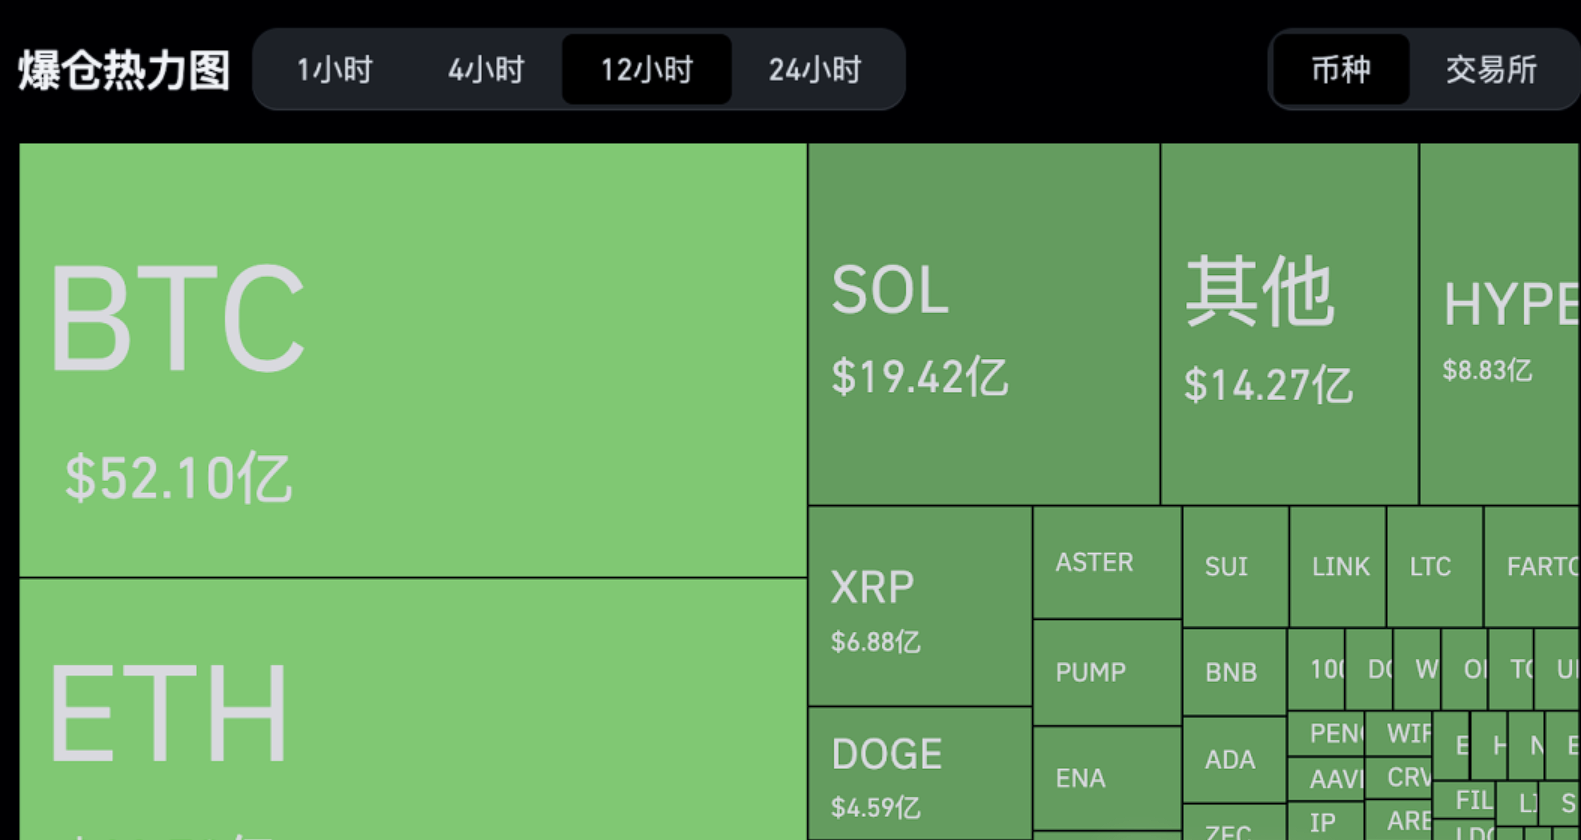Select the PUMP heatmap tile
1581x840 pixels.
coord(1106,672)
